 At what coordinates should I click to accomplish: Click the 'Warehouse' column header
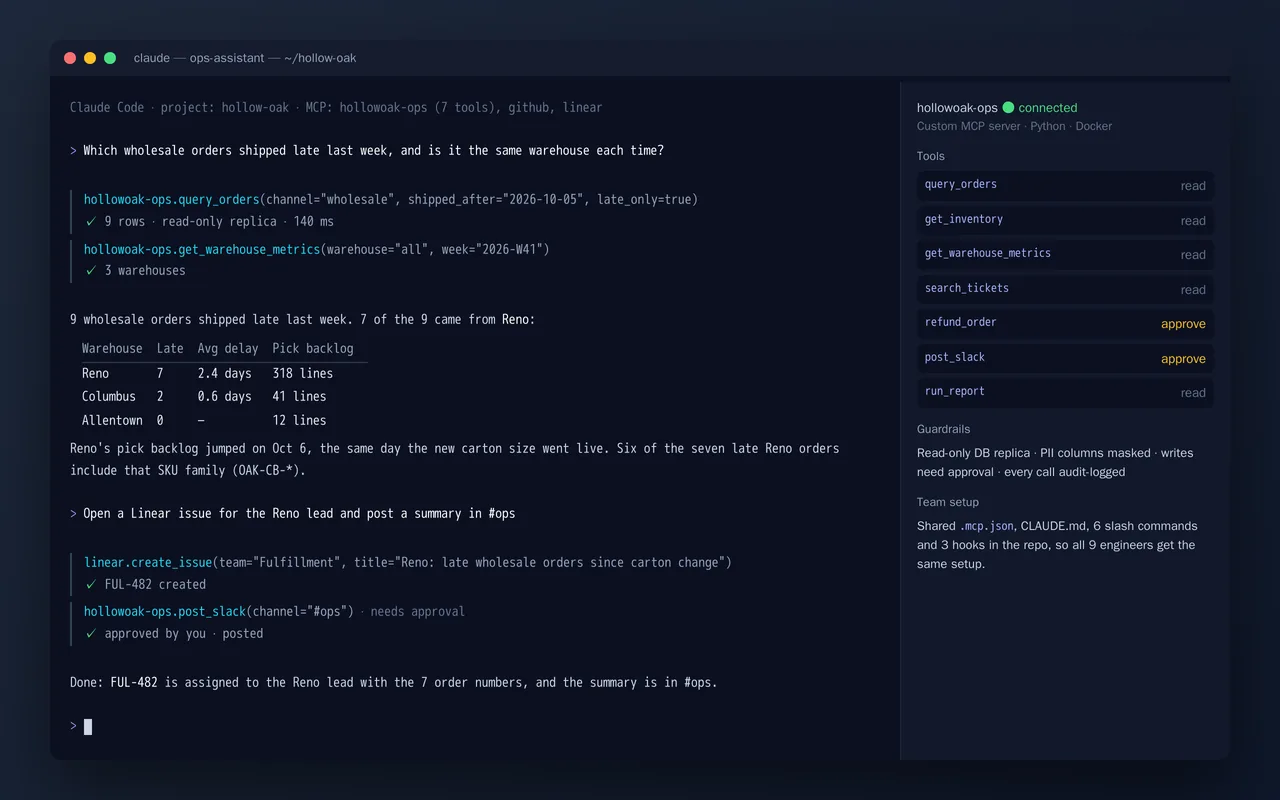click(x=112, y=349)
